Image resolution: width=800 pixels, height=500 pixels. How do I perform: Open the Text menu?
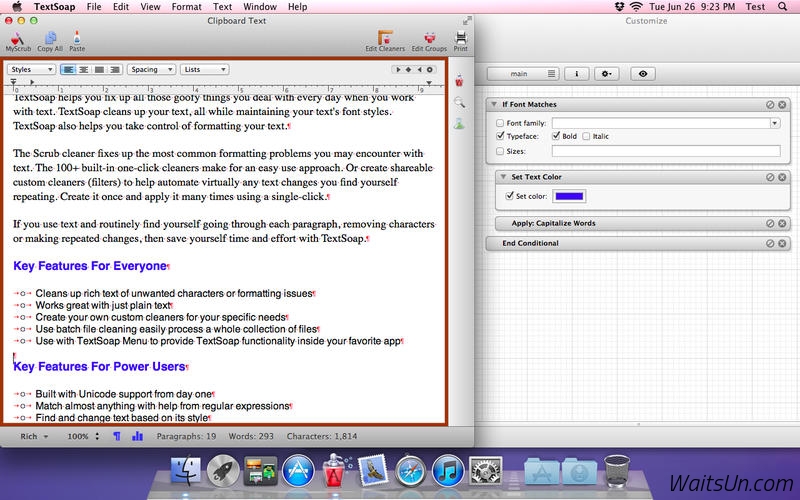pos(222,7)
